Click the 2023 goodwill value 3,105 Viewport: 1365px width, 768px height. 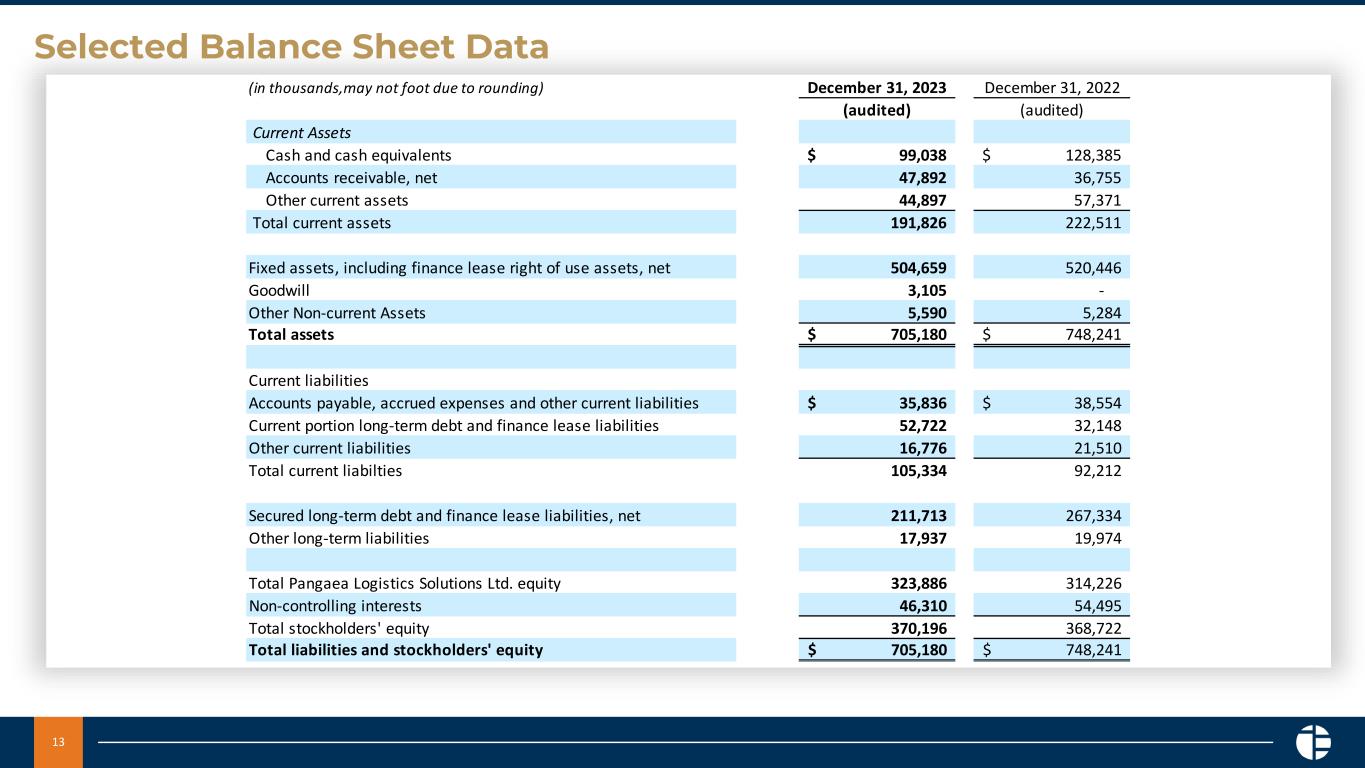point(924,290)
